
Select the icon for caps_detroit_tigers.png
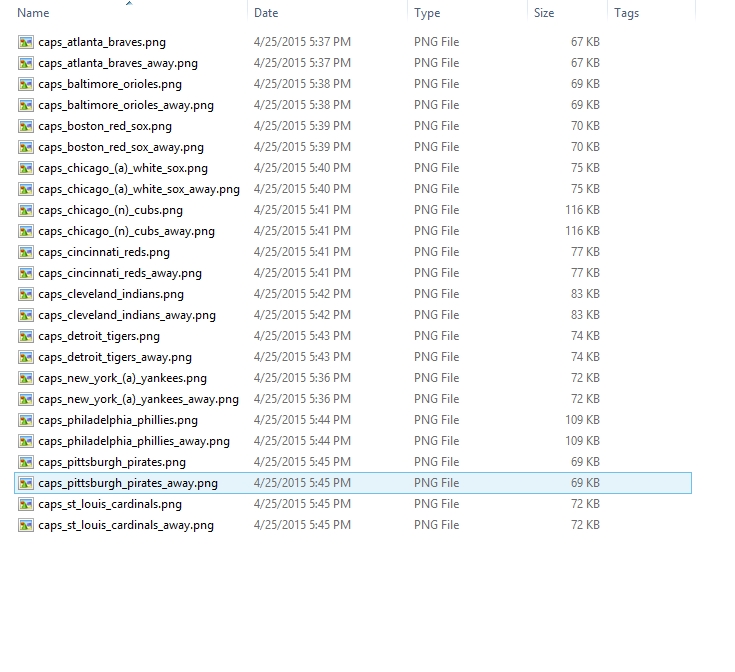point(26,336)
